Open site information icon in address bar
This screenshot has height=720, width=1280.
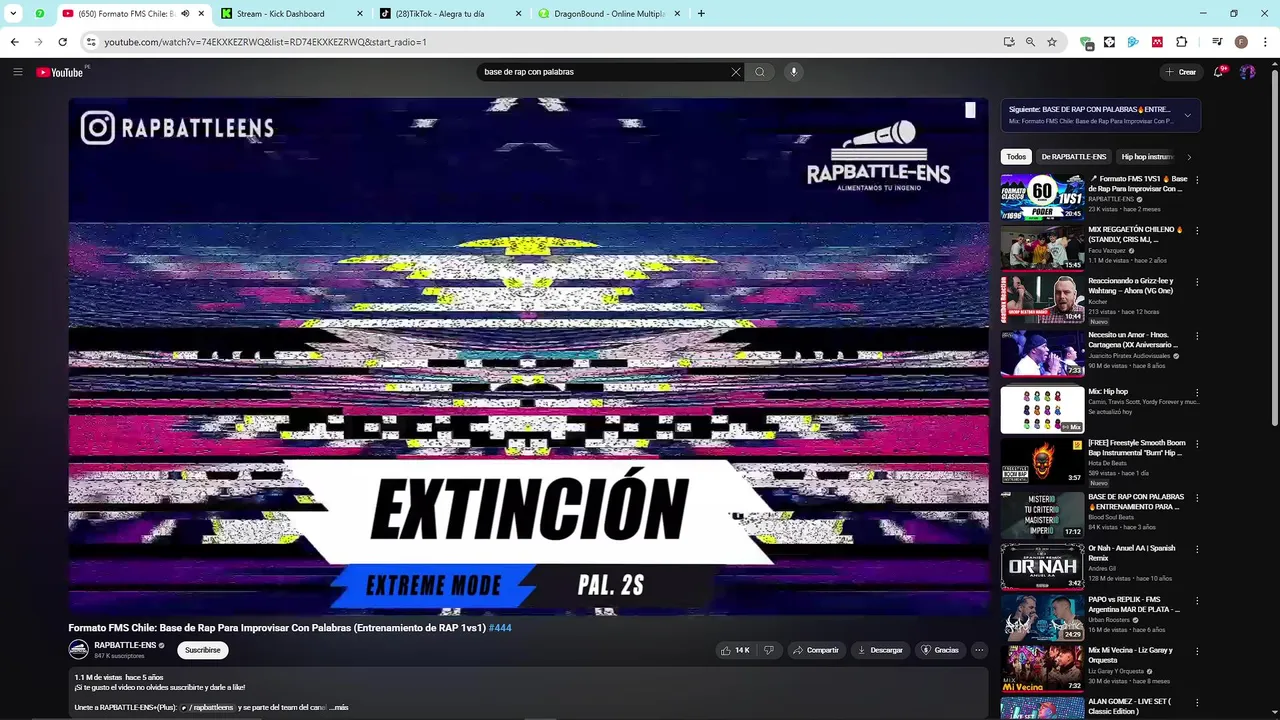pyautogui.click(x=91, y=42)
